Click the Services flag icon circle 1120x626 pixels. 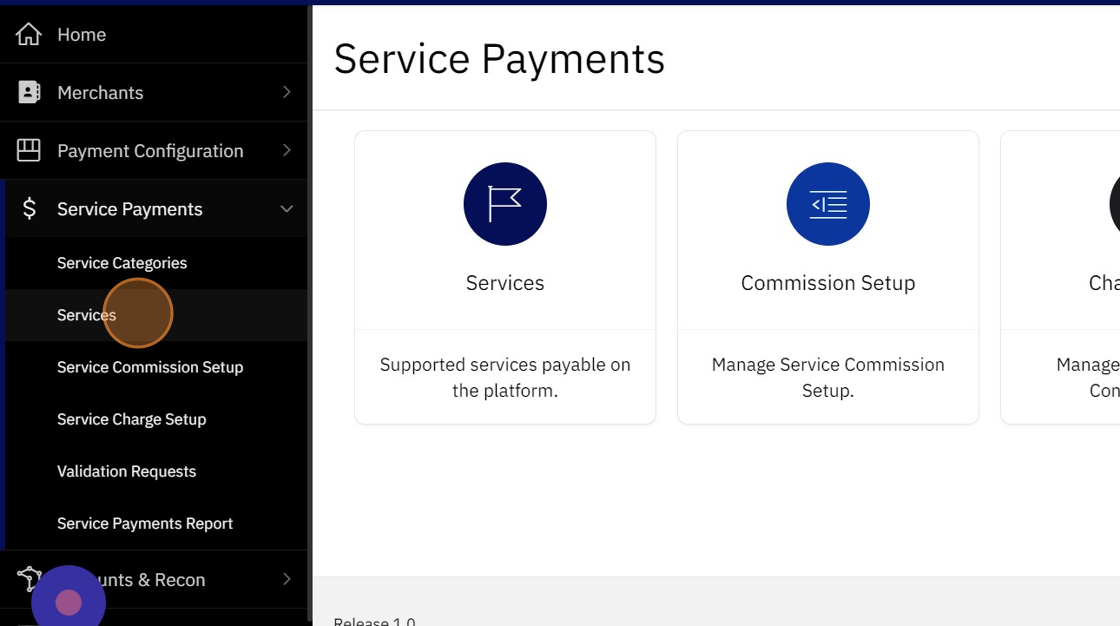[505, 204]
